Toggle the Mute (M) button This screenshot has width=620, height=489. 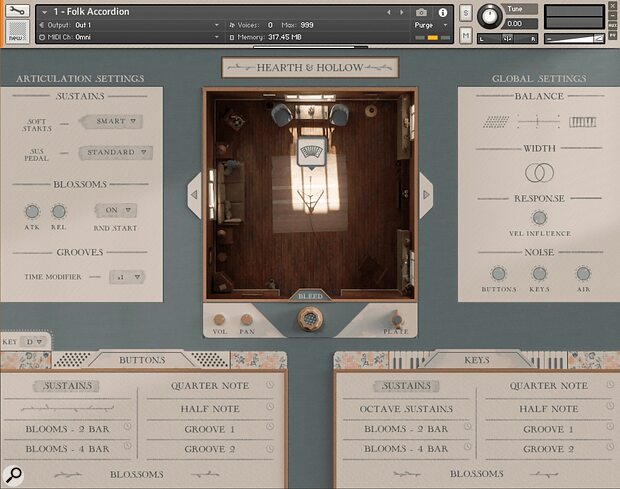(x=466, y=36)
